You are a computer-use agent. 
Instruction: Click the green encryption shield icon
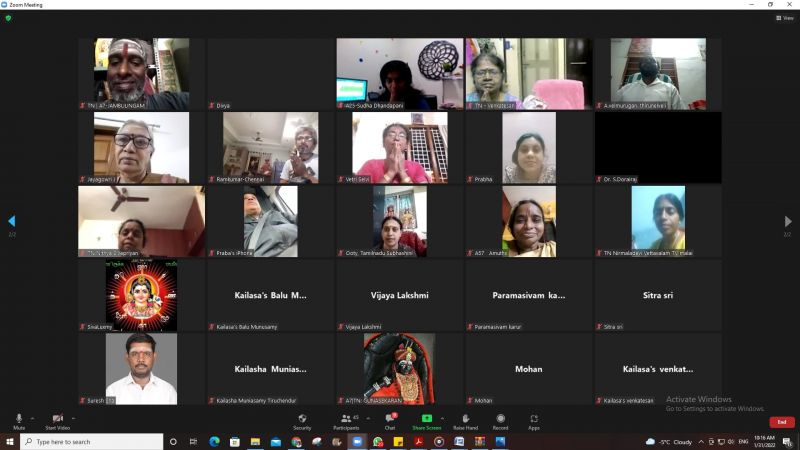[8, 18]
